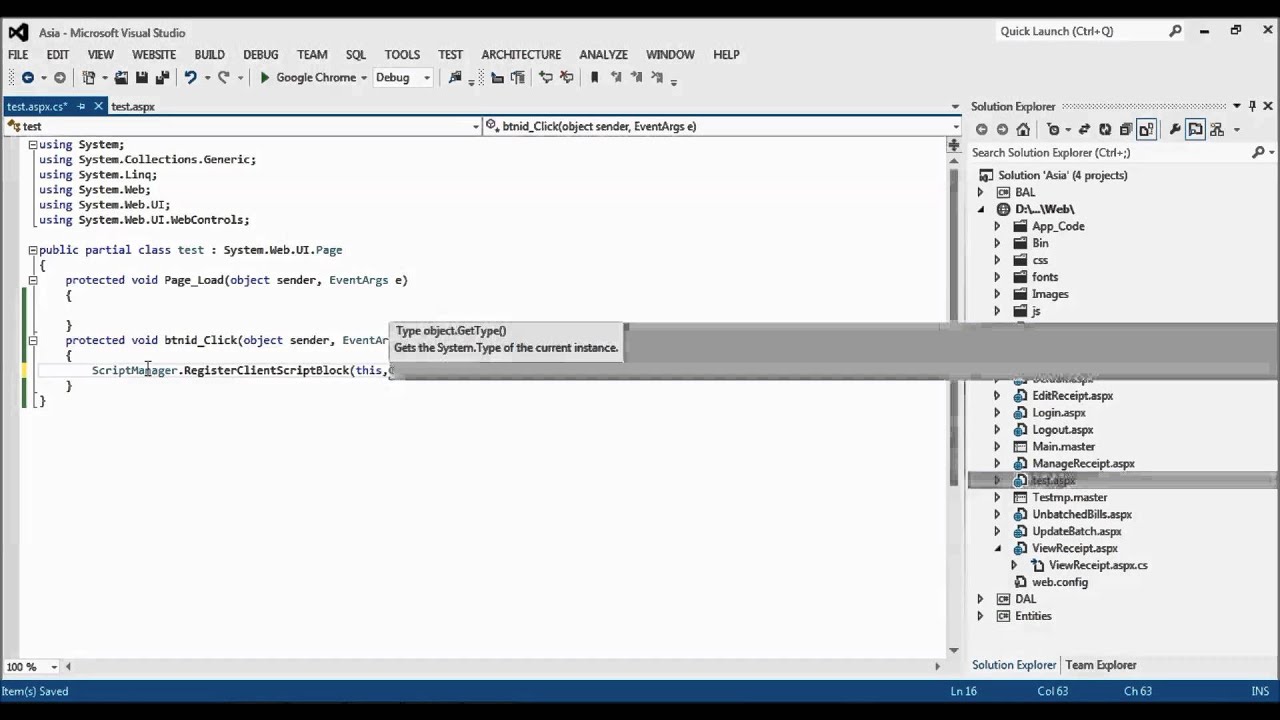Click the Ln 16 status bar entry
This screenshot has width=1280, height=720.
(963, 691)
